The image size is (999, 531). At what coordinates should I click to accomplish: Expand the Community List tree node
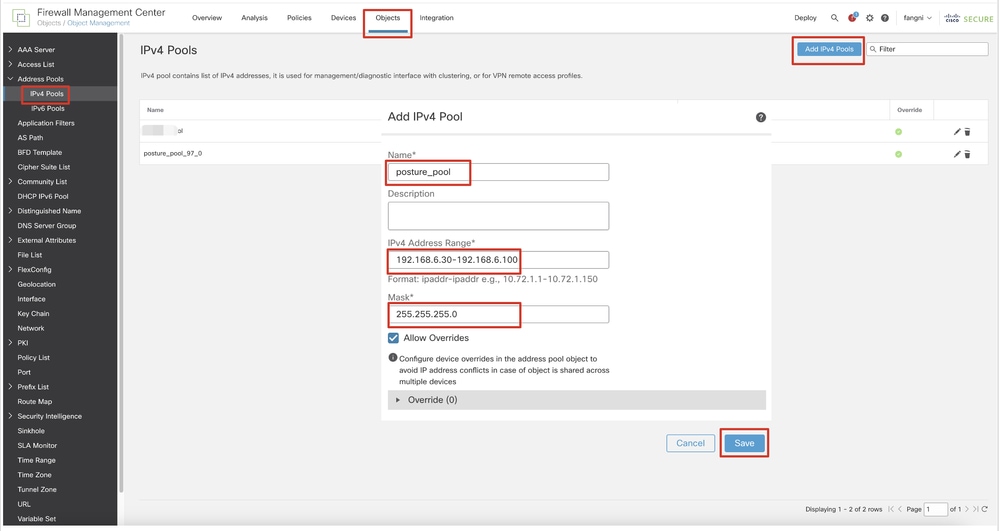pos(10,181)
